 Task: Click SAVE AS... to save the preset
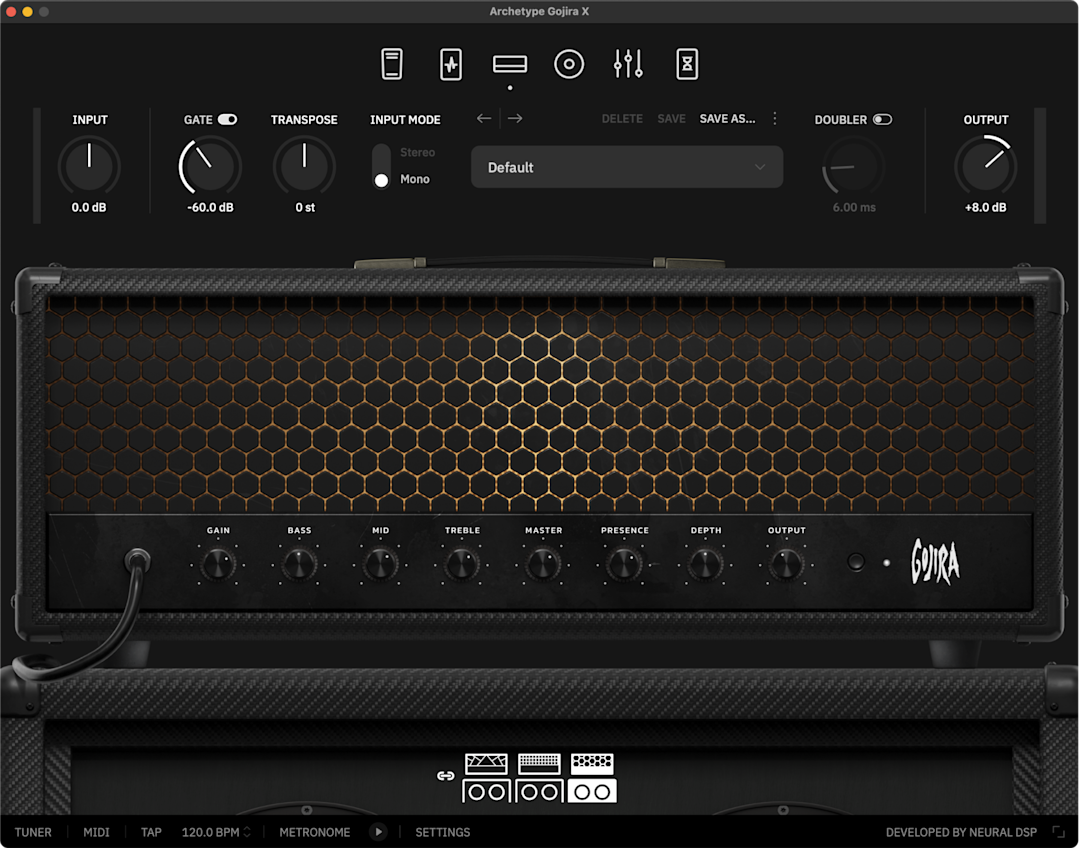(x=728, y=118)
